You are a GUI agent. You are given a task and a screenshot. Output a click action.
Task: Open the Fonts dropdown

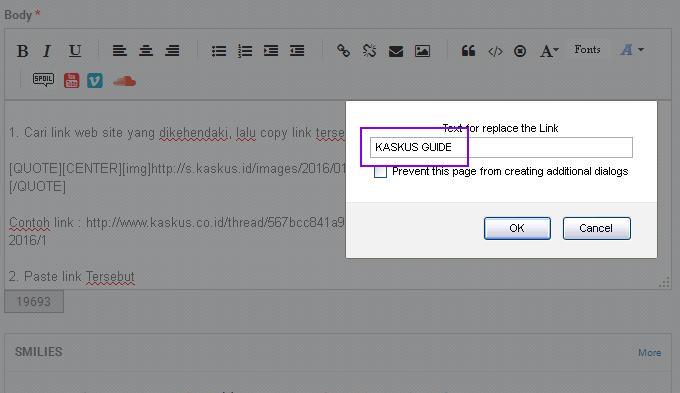(587, 49)
